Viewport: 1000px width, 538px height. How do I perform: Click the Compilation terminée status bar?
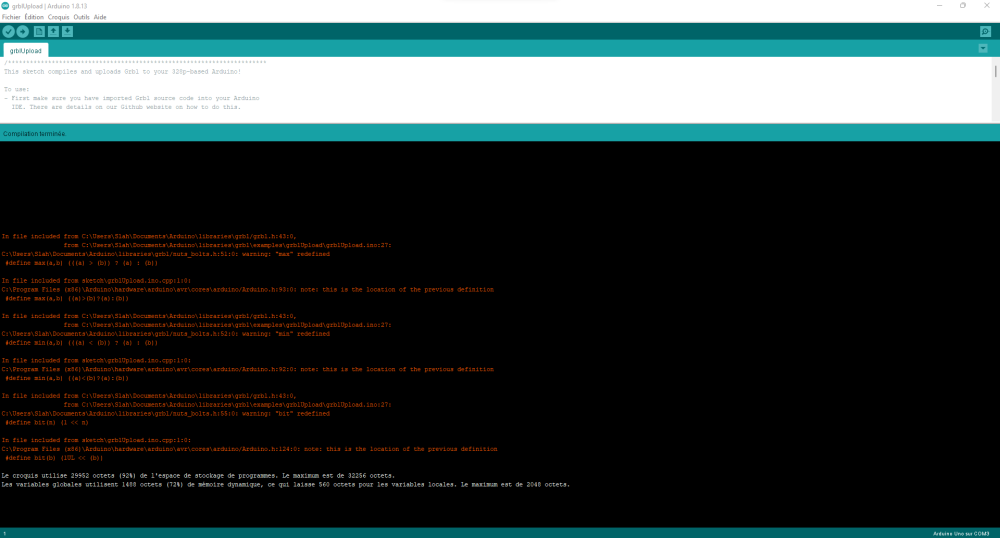(500, 133)
